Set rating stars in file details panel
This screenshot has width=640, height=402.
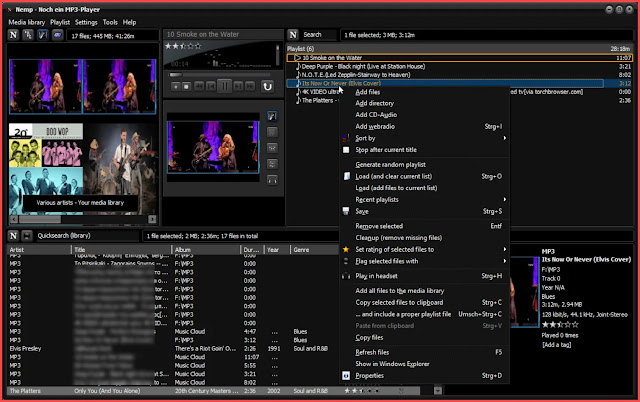[560, 325]
